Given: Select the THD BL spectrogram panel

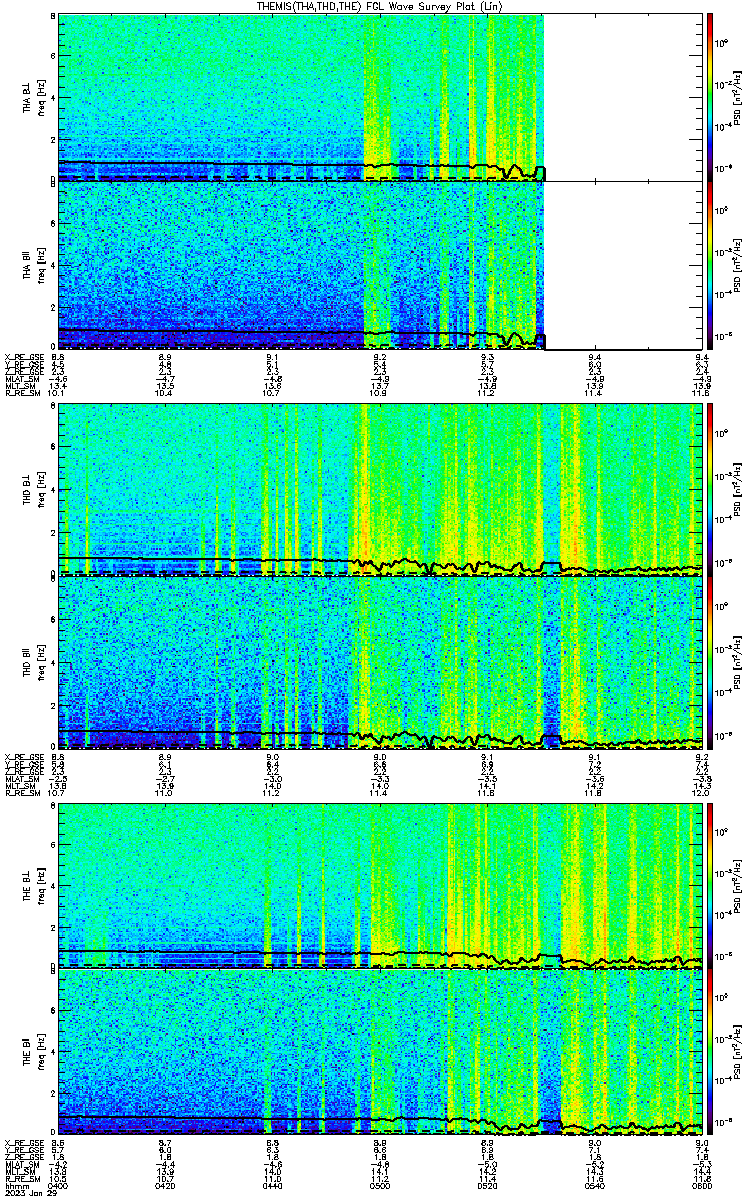Looking at the screenshot, I should (x=381, y=490).
